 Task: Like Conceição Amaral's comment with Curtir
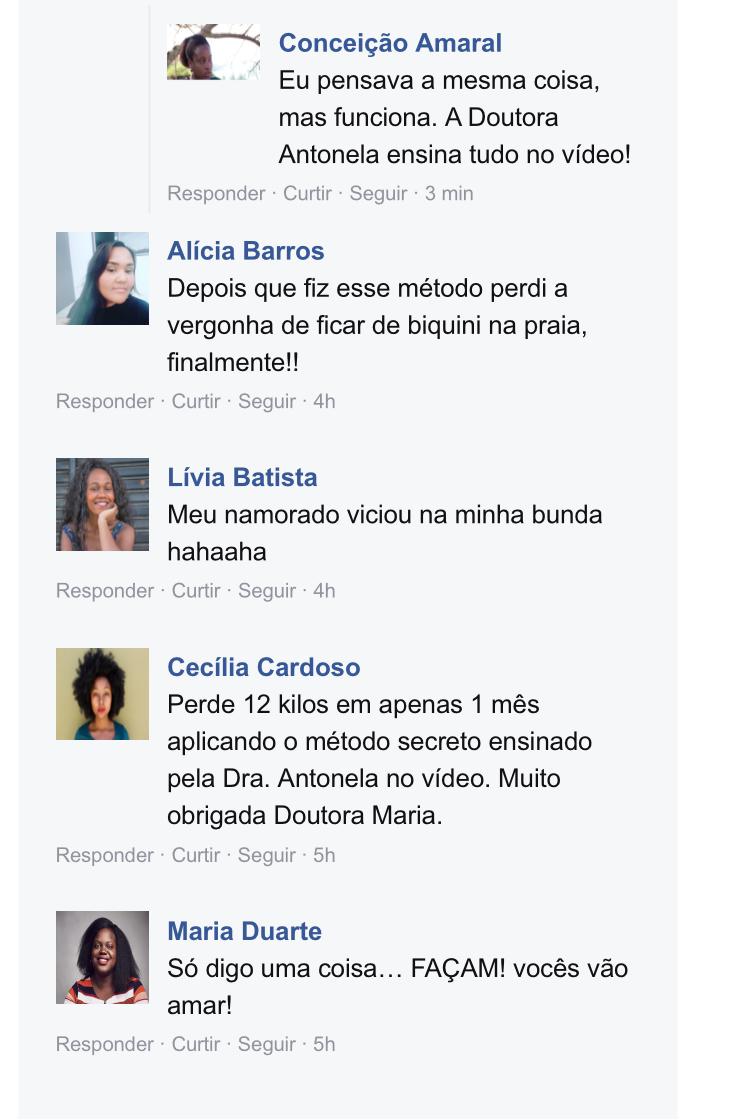[x=307, y=194]
